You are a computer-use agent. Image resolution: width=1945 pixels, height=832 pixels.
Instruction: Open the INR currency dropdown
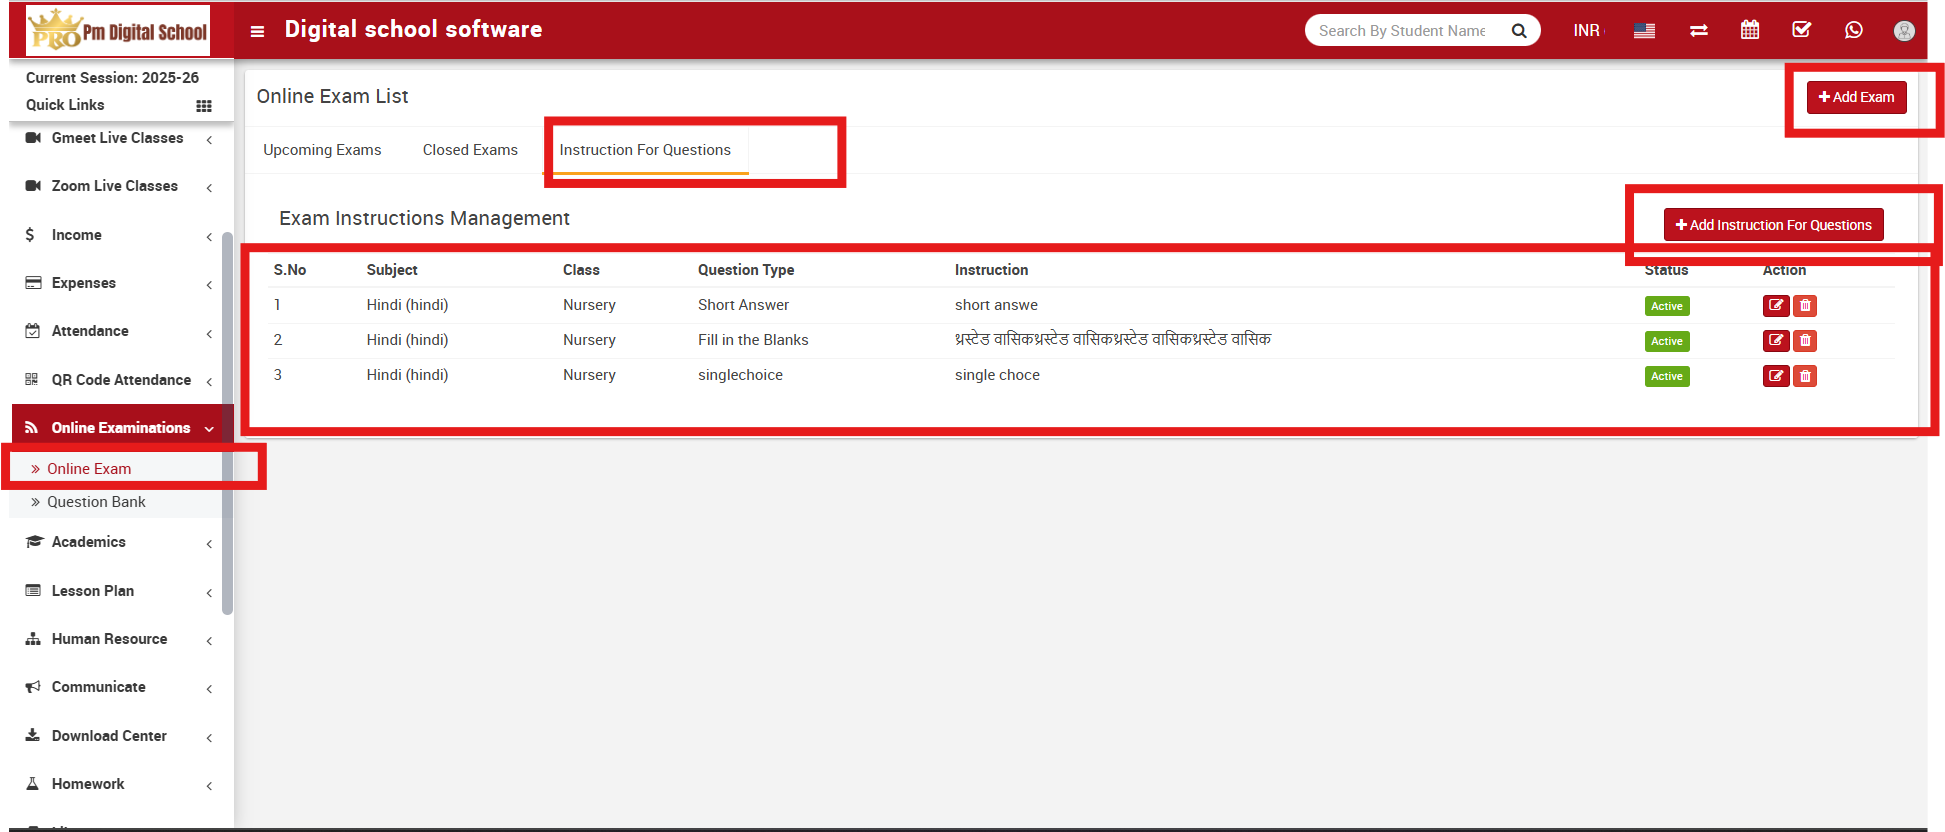1587,31
